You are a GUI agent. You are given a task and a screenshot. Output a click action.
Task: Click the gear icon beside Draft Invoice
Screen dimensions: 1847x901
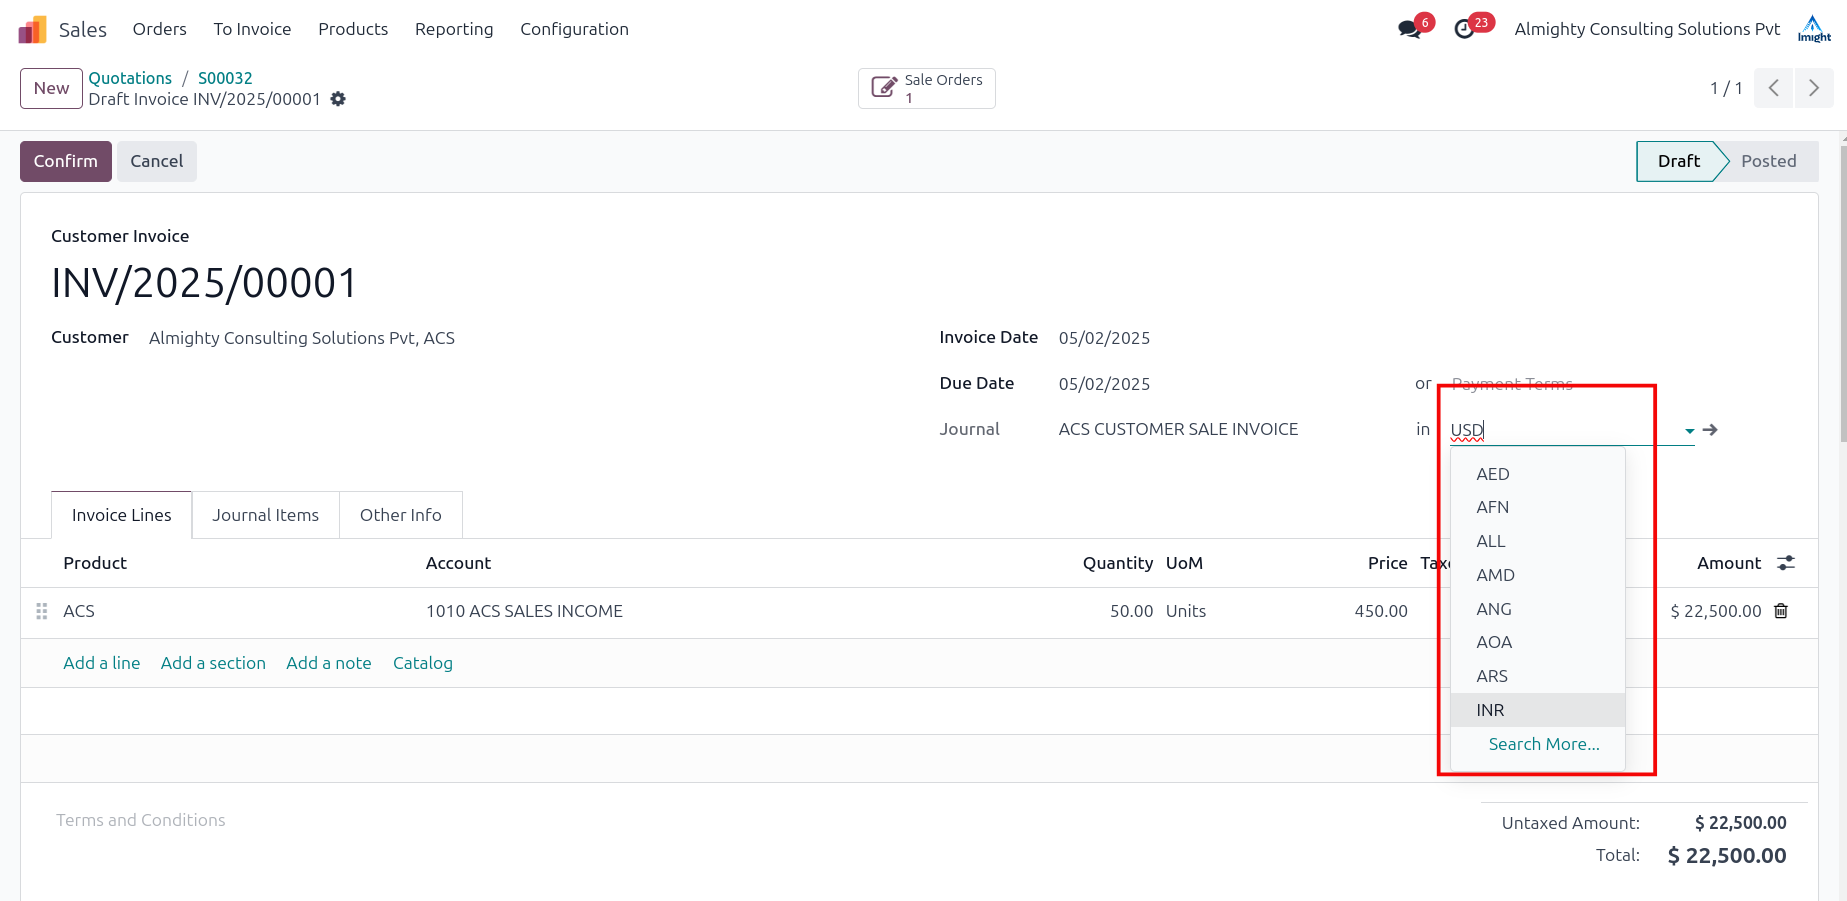pyautogui.click(x=338, y=99)
